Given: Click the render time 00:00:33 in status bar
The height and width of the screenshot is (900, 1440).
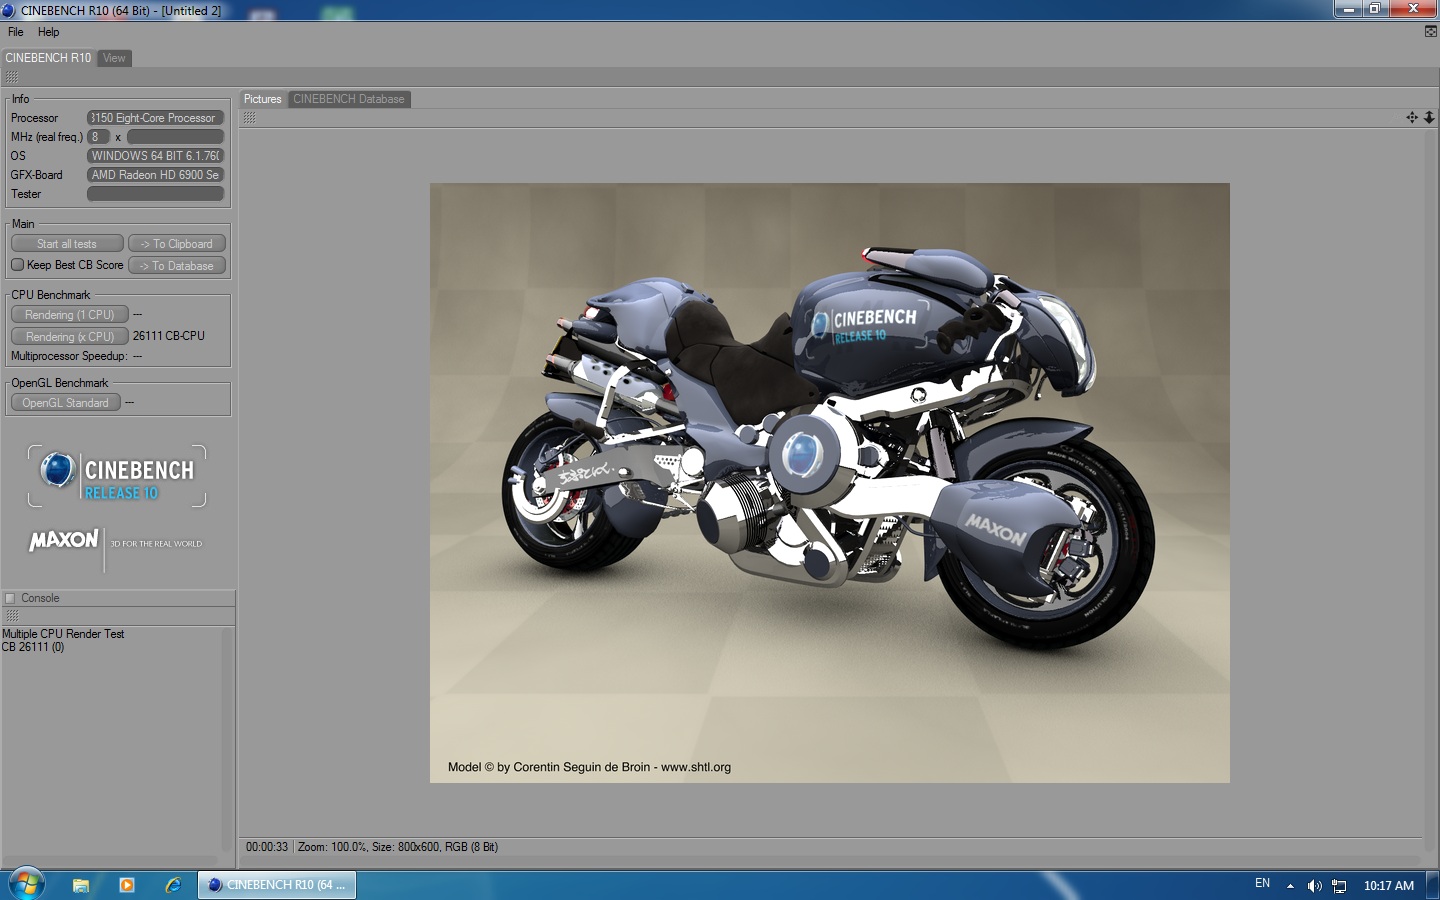Looking at the screenshot, I should (x=267, y=847).
